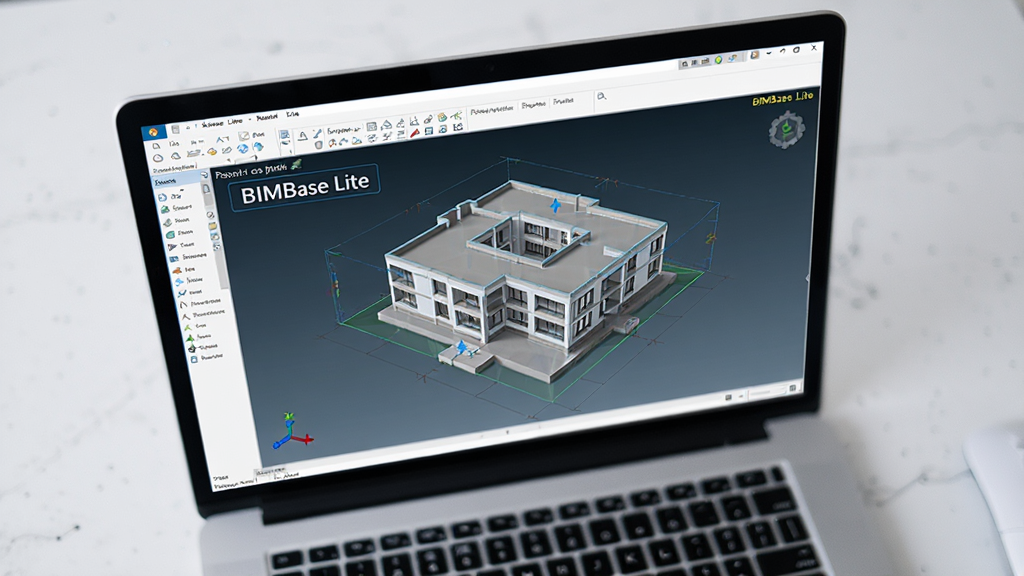Click the side panel vertical scrollbar
Viewport: 1024px width, 576px height.
click(223, 268)
